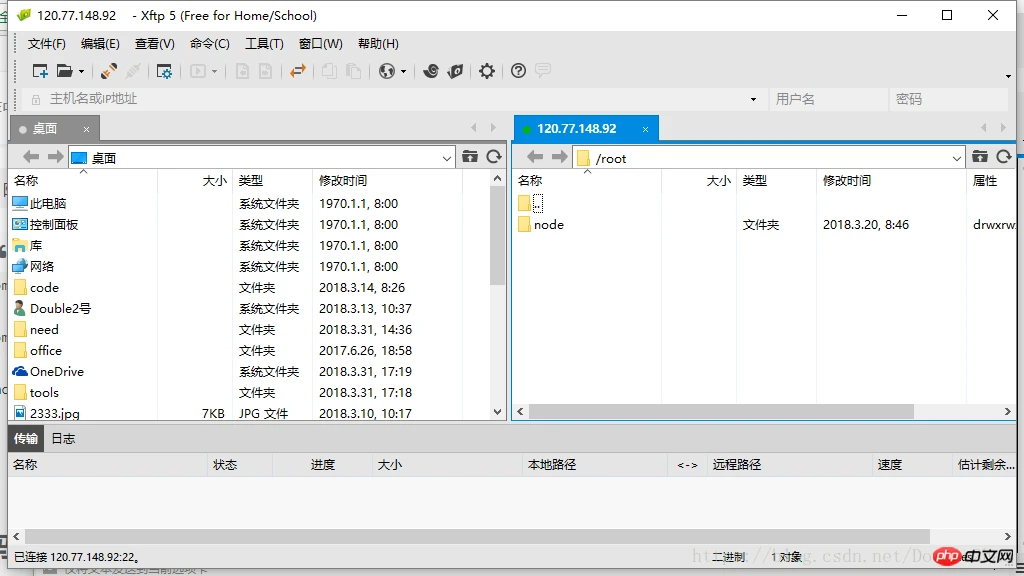Click the local pane new folder icon

(x=470, y=156)
